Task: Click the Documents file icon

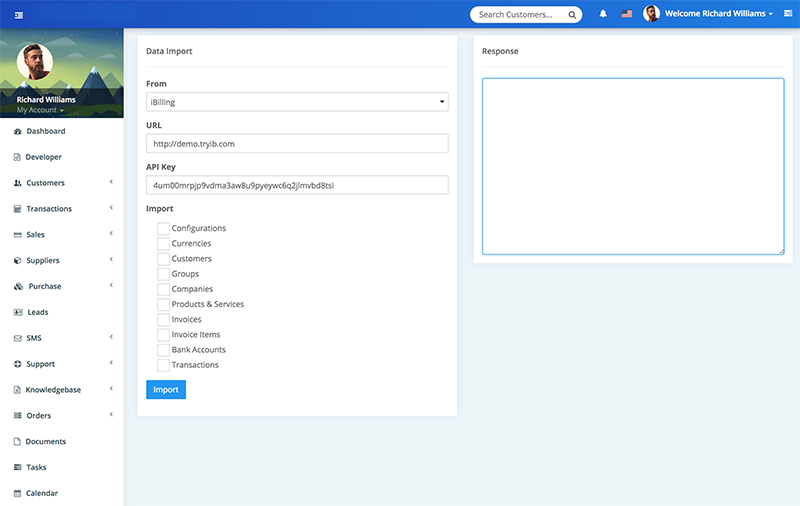Action: pos(17,441)
